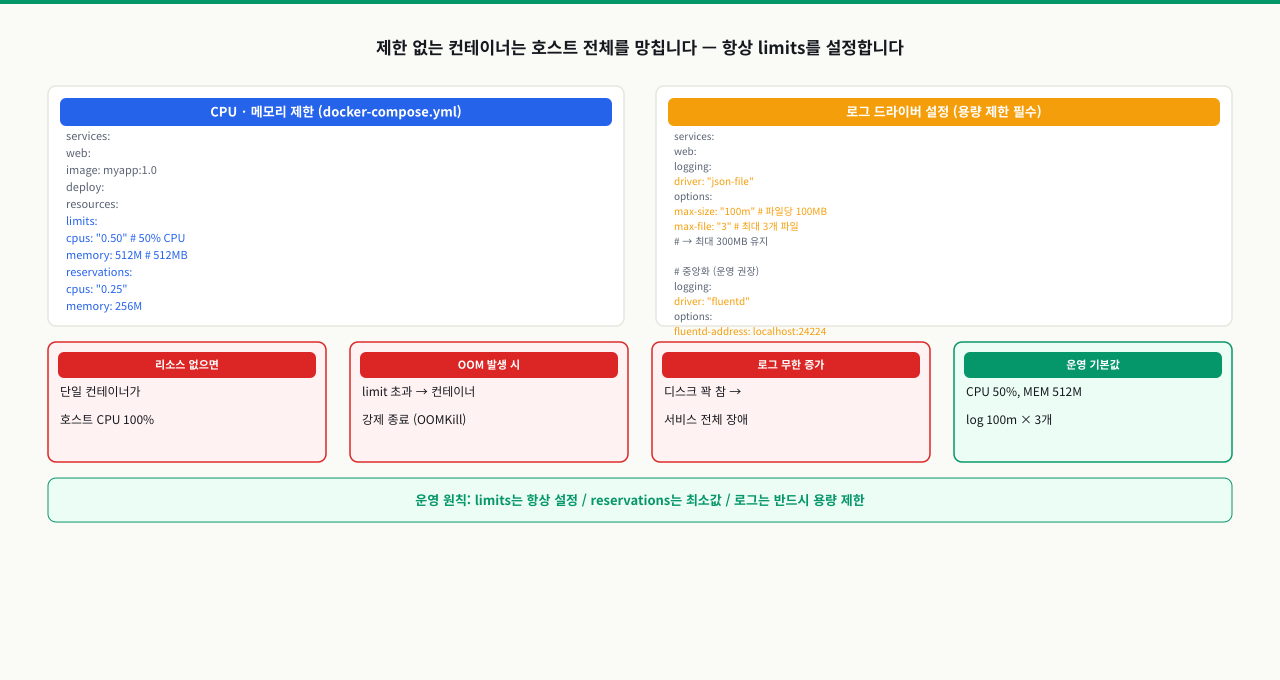Select the 'limit 초과 → 컨테이너' text

point(419,391)
